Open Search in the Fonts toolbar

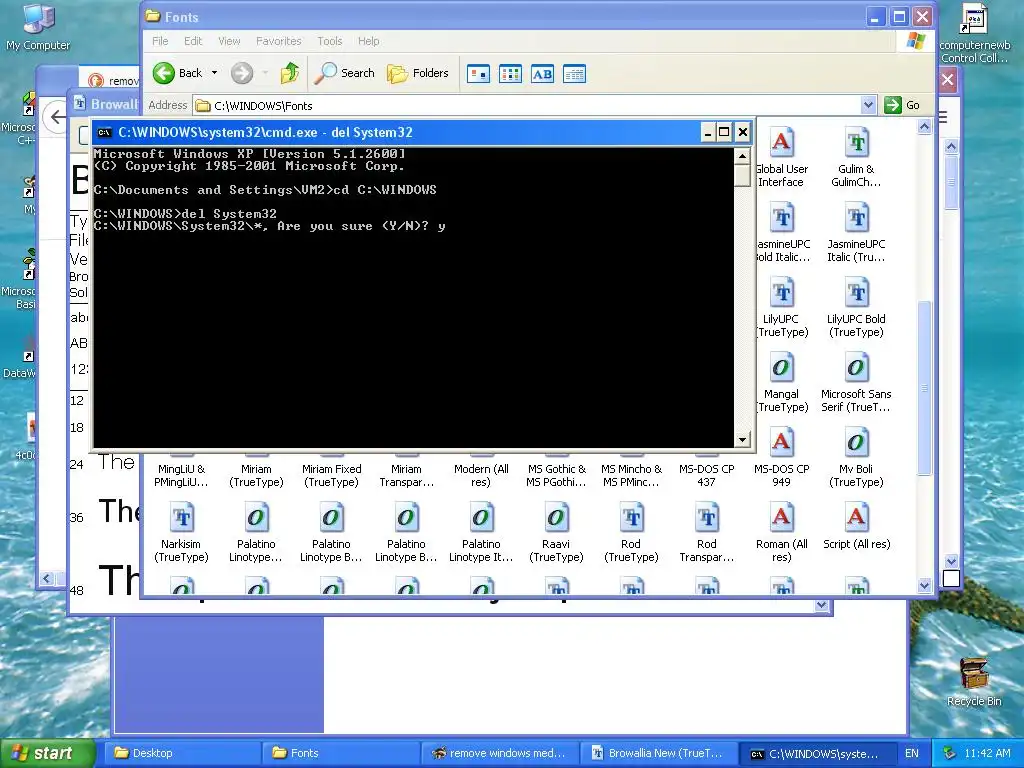[345, 73]
